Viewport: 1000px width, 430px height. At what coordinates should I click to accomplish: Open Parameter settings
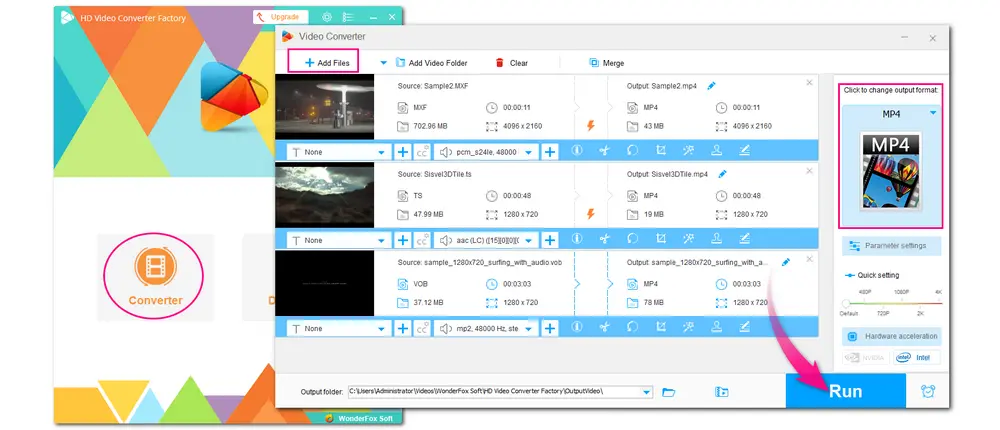[892, 245]
